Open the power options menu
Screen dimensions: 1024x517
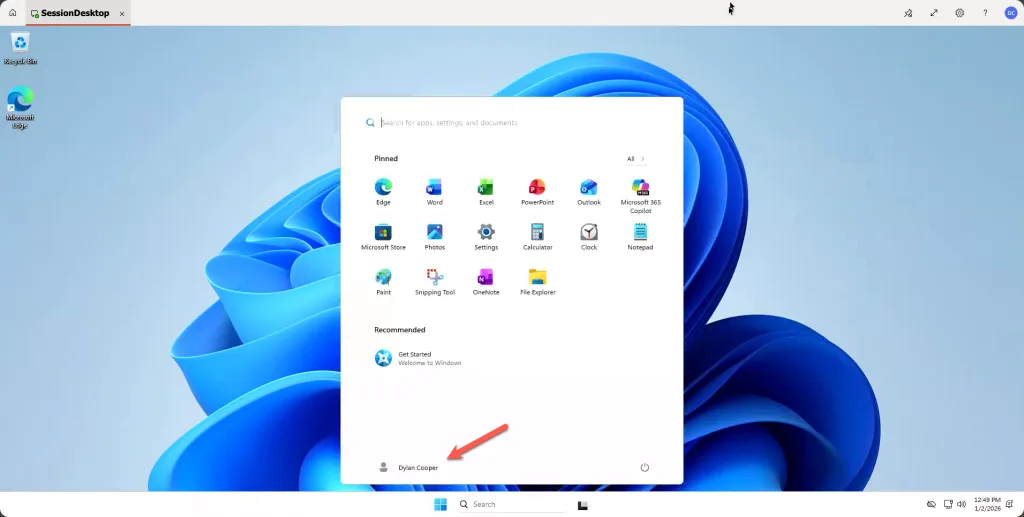[645, 467]
